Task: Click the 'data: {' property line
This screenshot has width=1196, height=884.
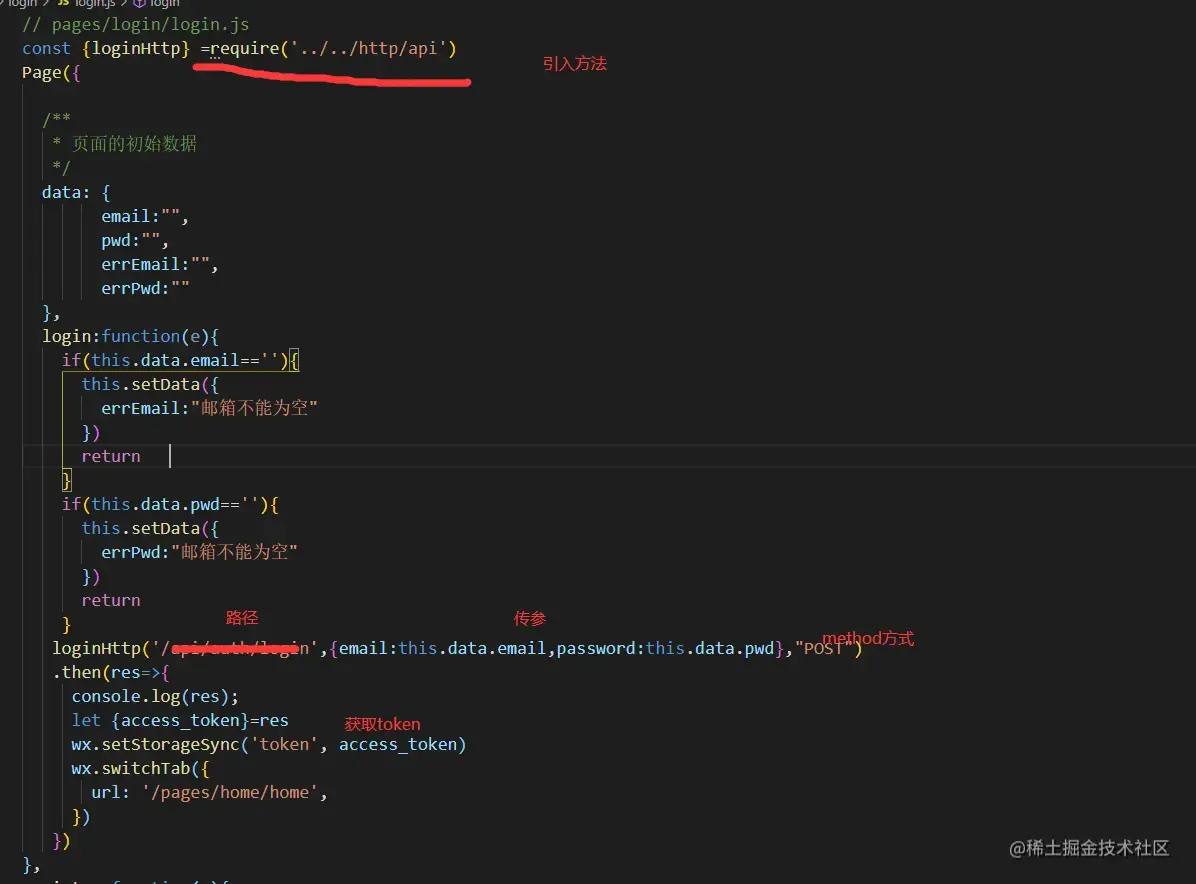Action: click(x=76, y=192)
